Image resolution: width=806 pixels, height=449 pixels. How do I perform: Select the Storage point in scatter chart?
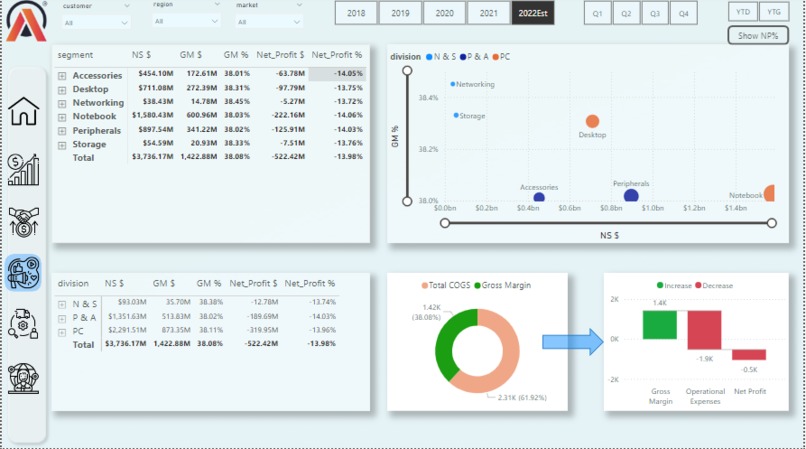456,116
